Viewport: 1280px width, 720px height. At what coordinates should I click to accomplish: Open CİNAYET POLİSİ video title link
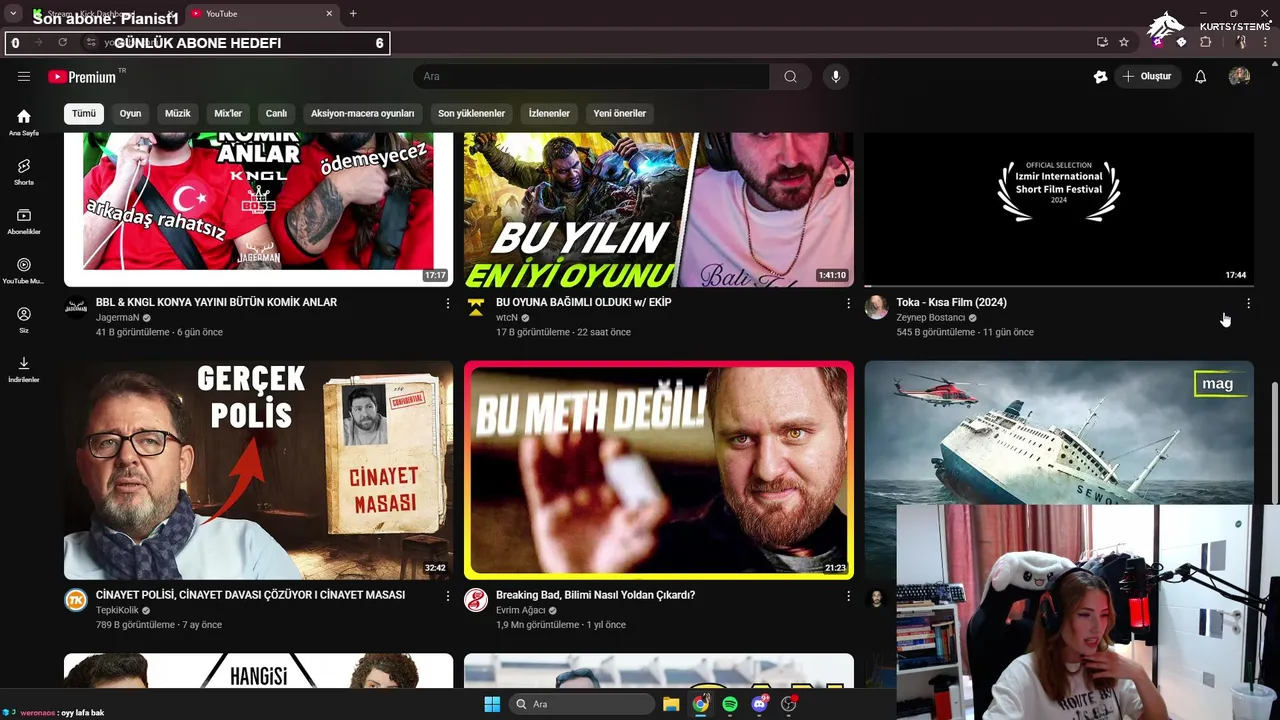pos(250,595)
